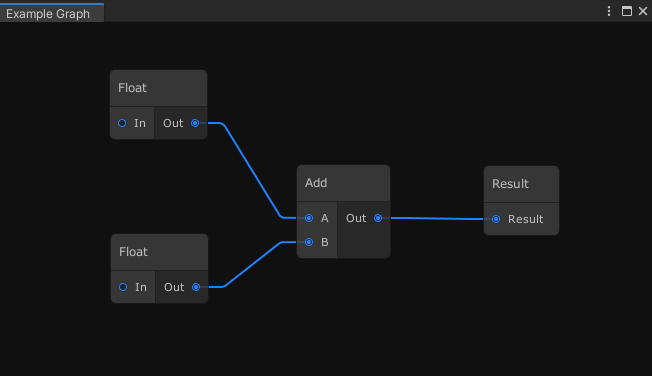The image size is (652, 376).
Task: Click input port A on Add node
Action: (x=309, y=218)
